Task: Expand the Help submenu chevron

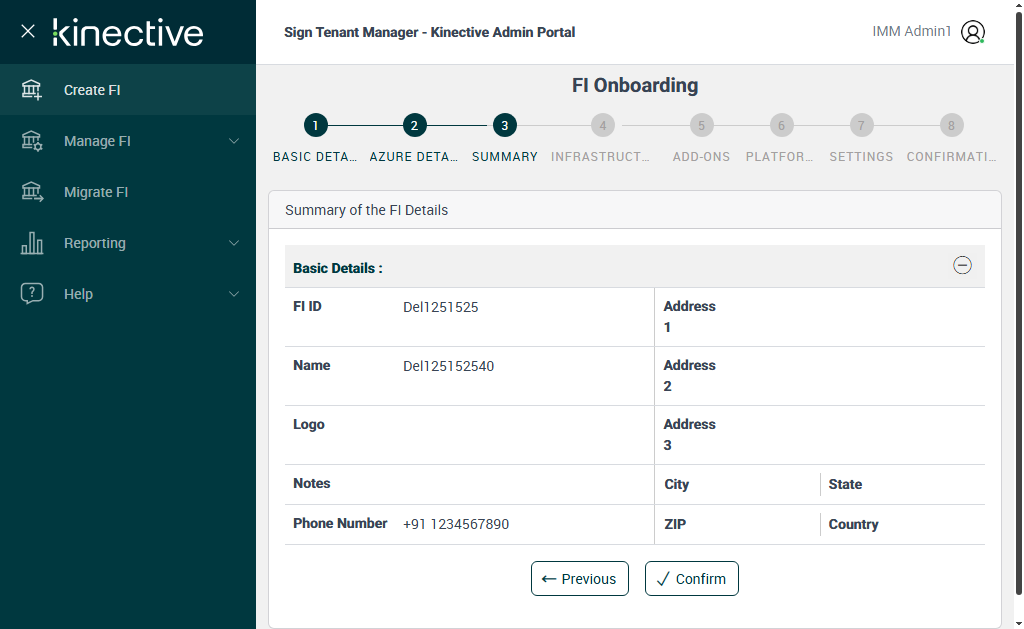Action: click(234, 294)
